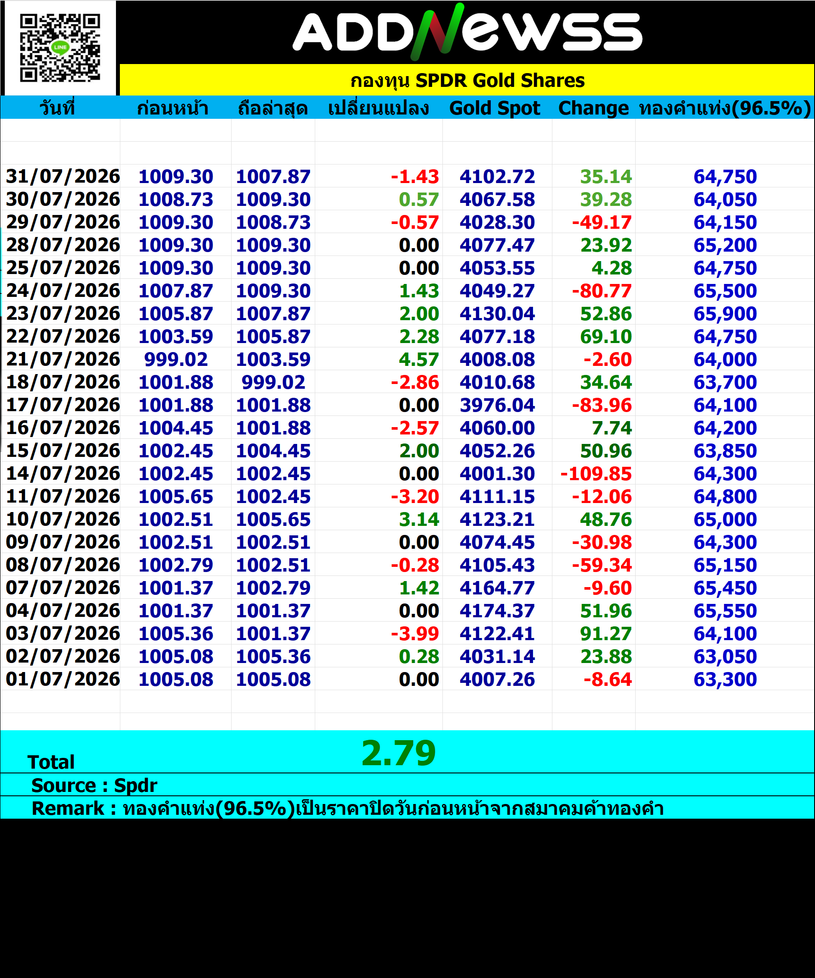This screenshot has width=815, height=978.
Task: Click the -80.77 Change value
Action: pyautogui.click(x=602, y=291)
